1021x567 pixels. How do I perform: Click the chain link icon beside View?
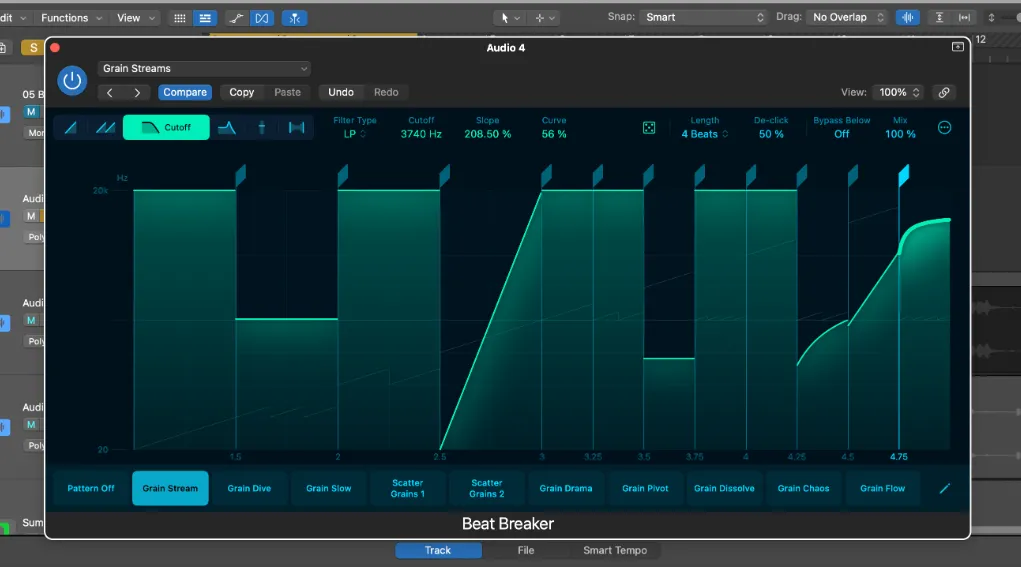pos(944,92)
